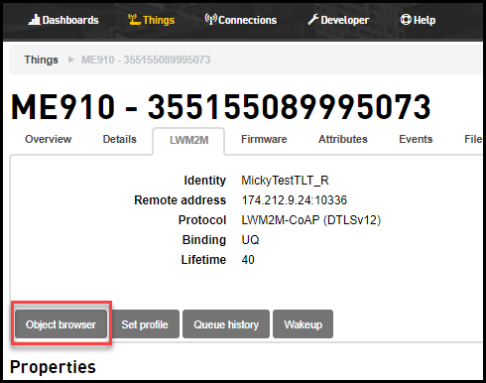
Task: Switch to the Events tab
Action: coord(416,139)
